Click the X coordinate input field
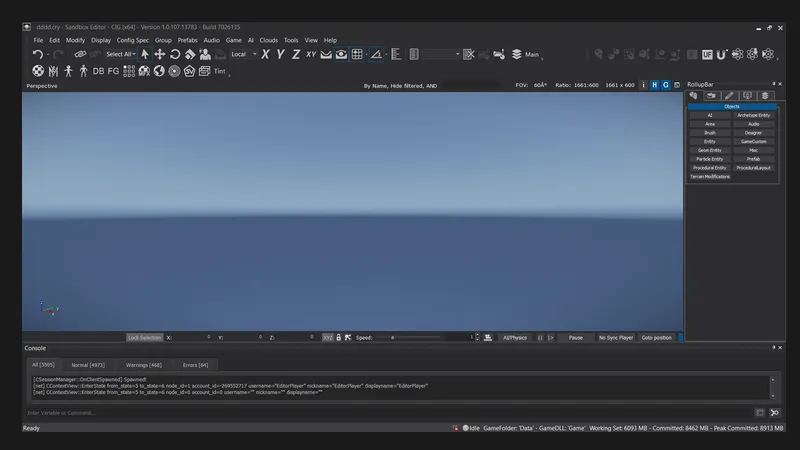 click(x=192, y=338)
